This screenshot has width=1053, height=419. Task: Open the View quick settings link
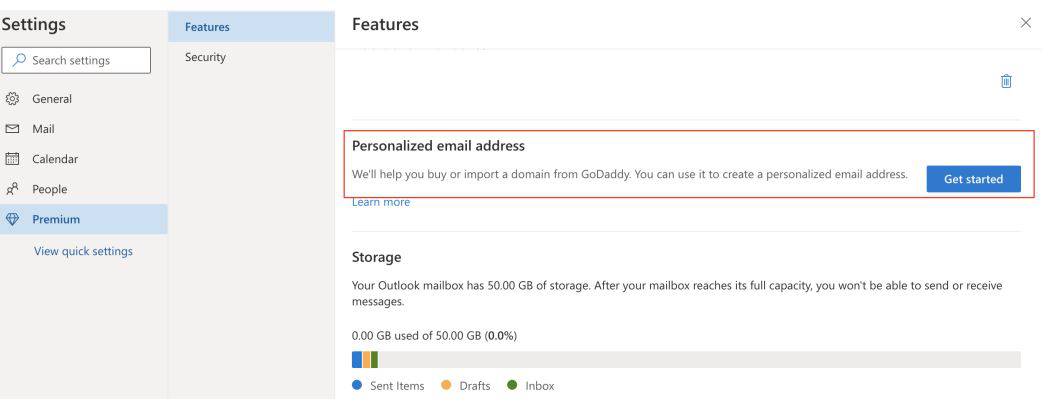coord(83,251)
